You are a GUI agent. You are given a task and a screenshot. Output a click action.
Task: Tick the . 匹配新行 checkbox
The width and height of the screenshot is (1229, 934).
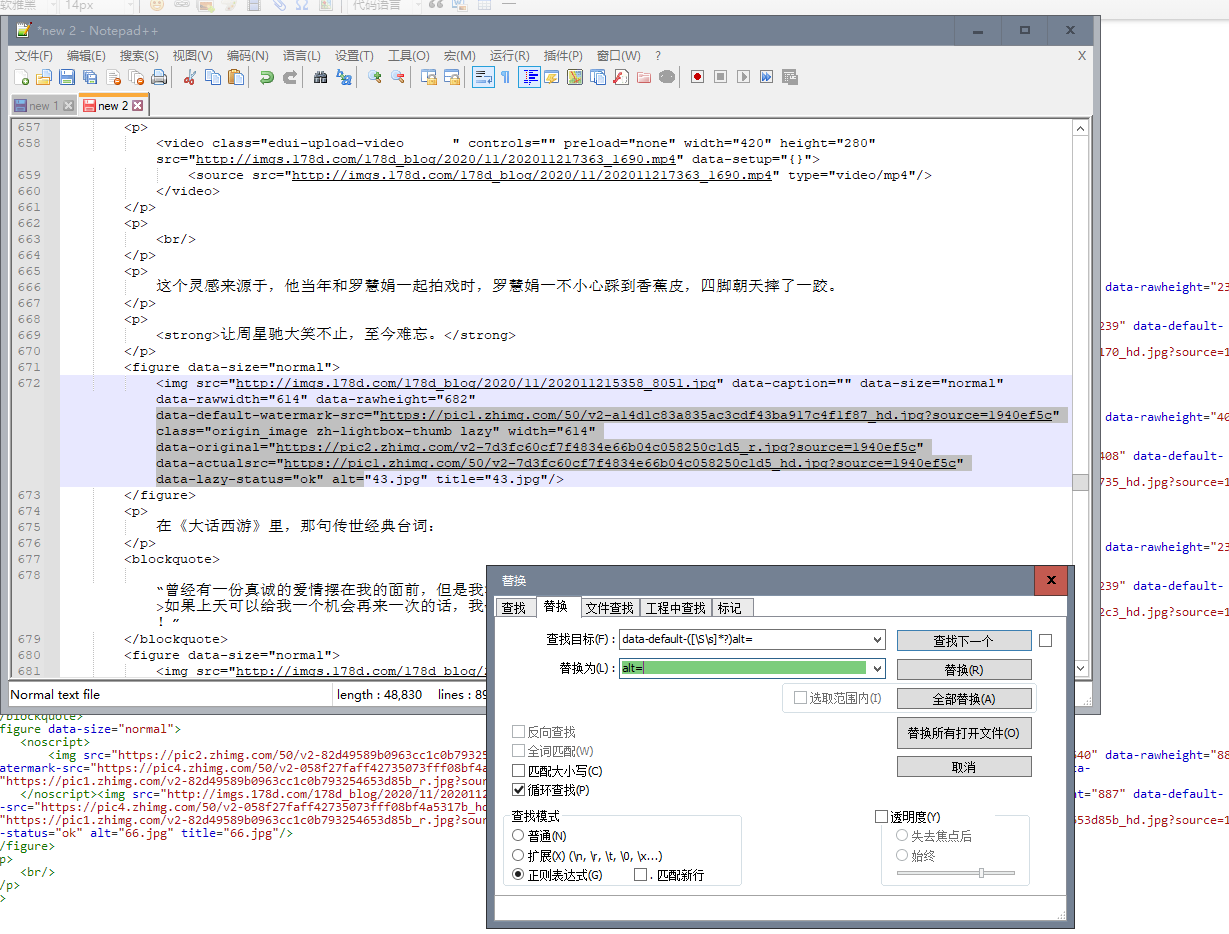coord(641,875)
